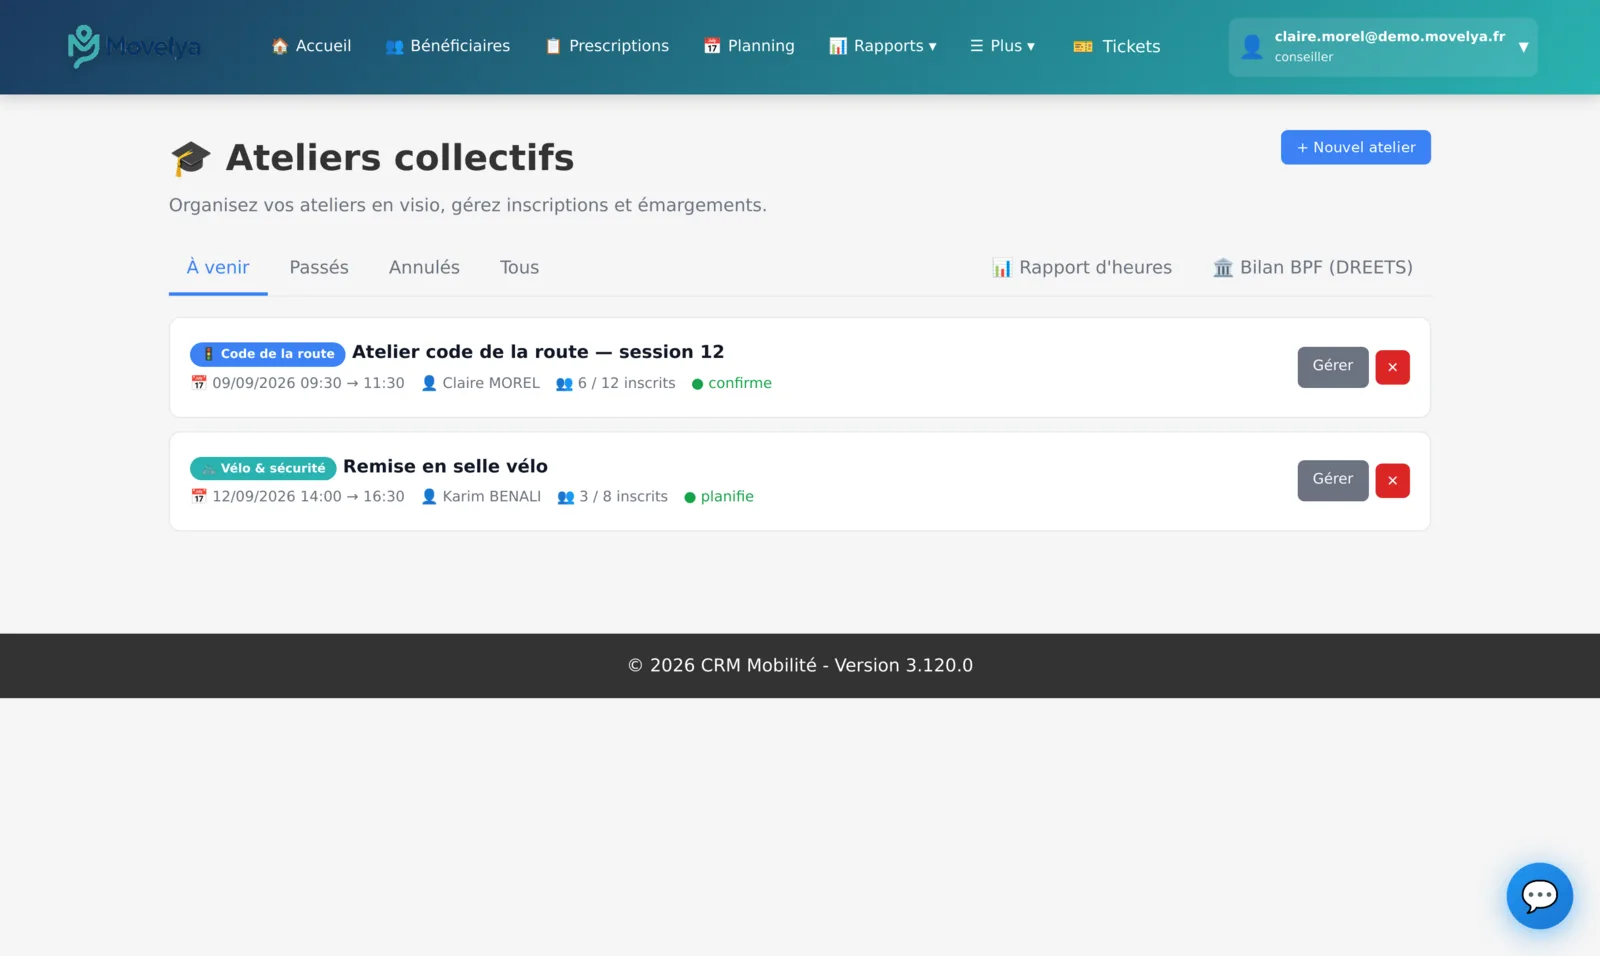Click the title Atelier code de la route — session 12
This screenshot has width=1600, height=956.
coord(538,352)
